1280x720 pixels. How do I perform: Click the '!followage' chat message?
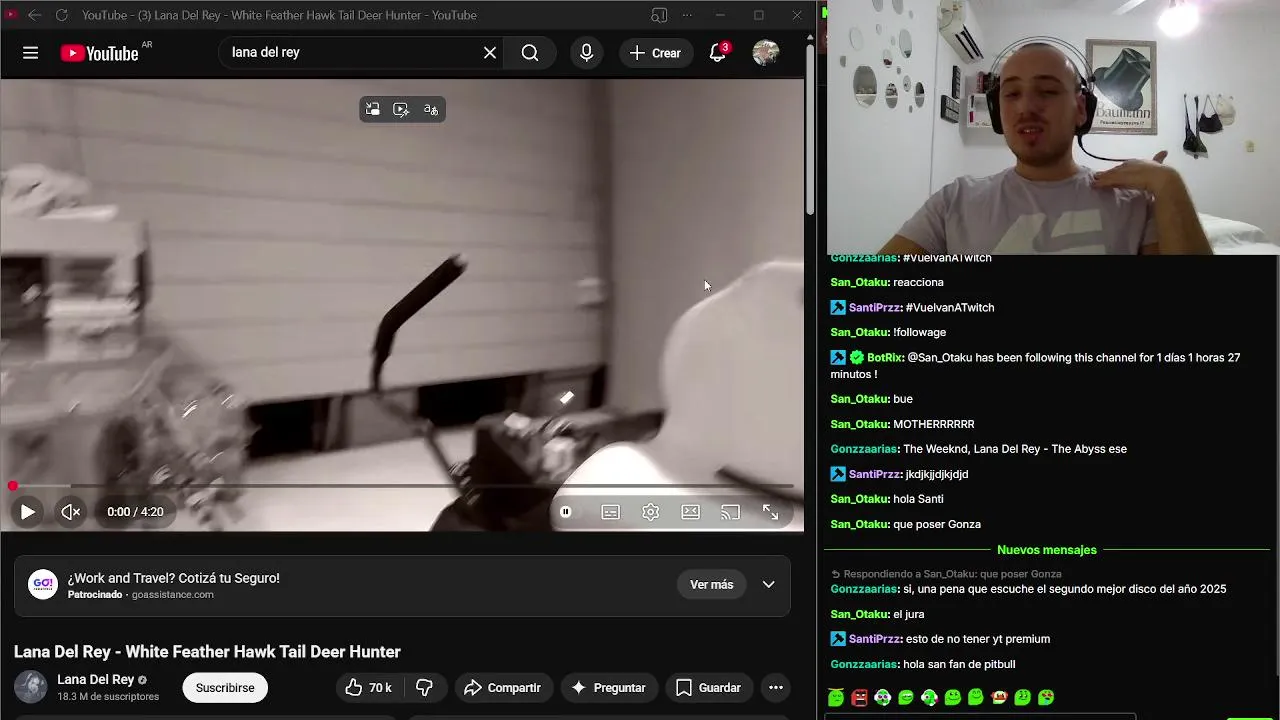tap(919, 332)
